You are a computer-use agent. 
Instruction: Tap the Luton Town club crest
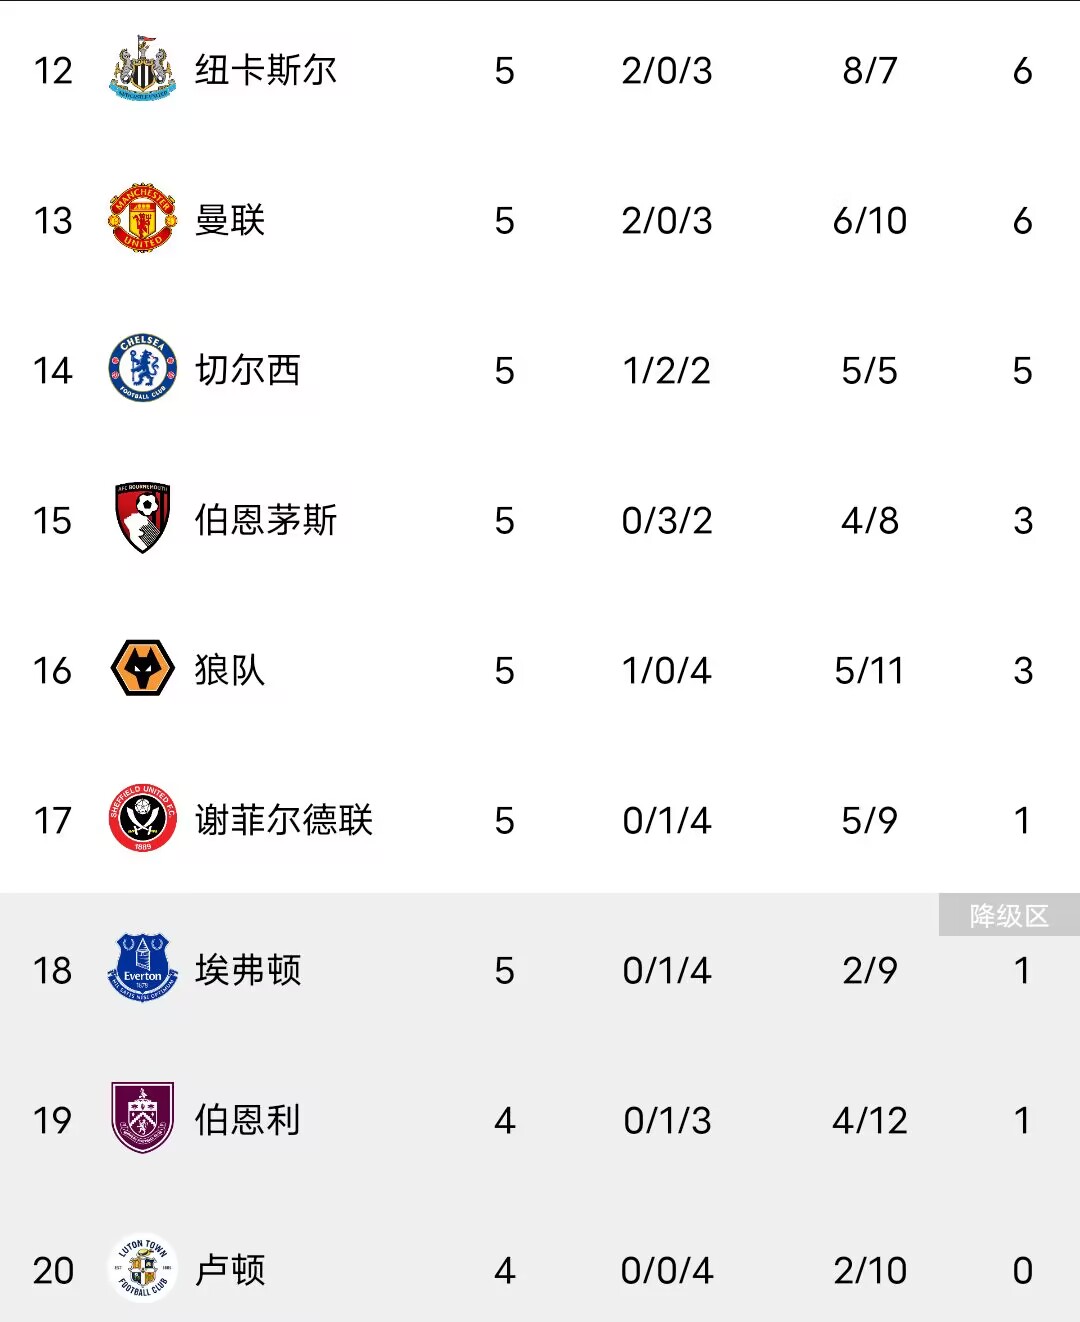point(143,1268)
